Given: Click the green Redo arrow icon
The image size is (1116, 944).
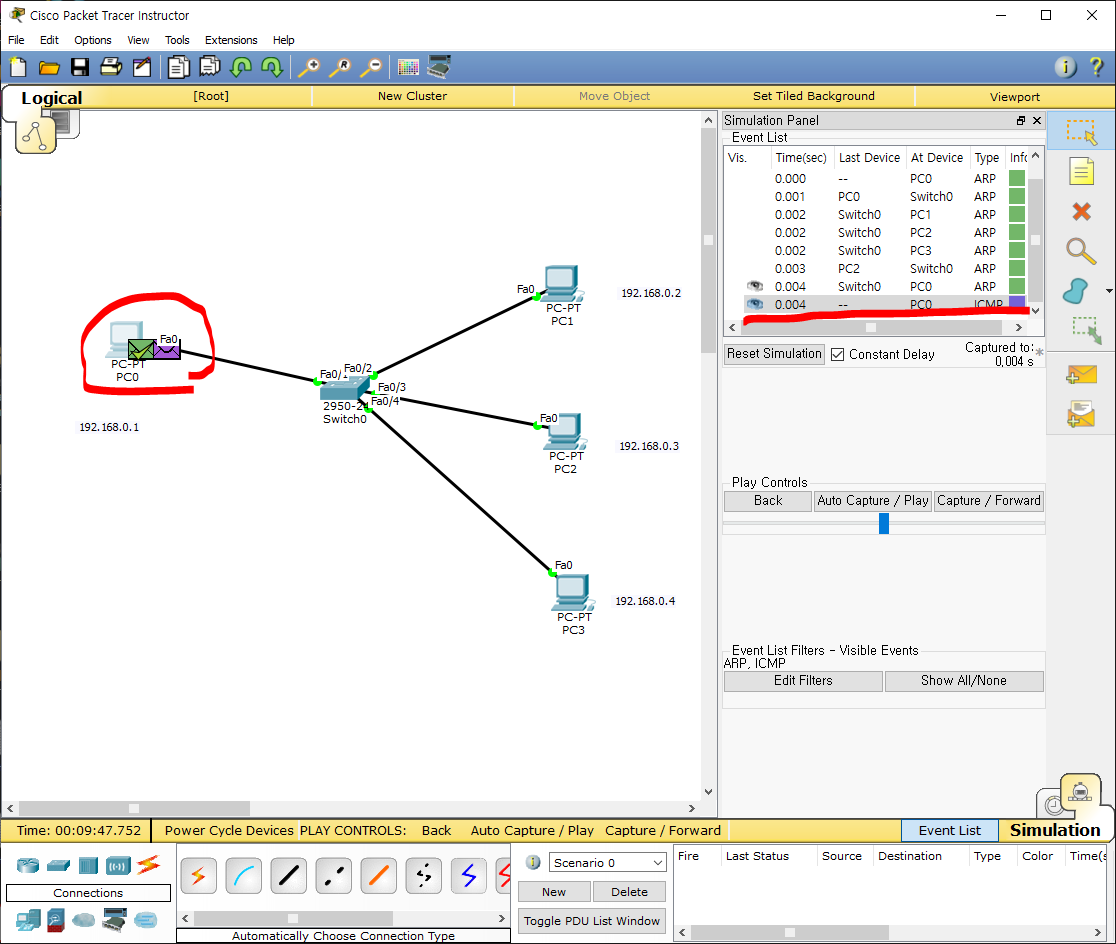Looking at the screenshot, I should point(272,68).
